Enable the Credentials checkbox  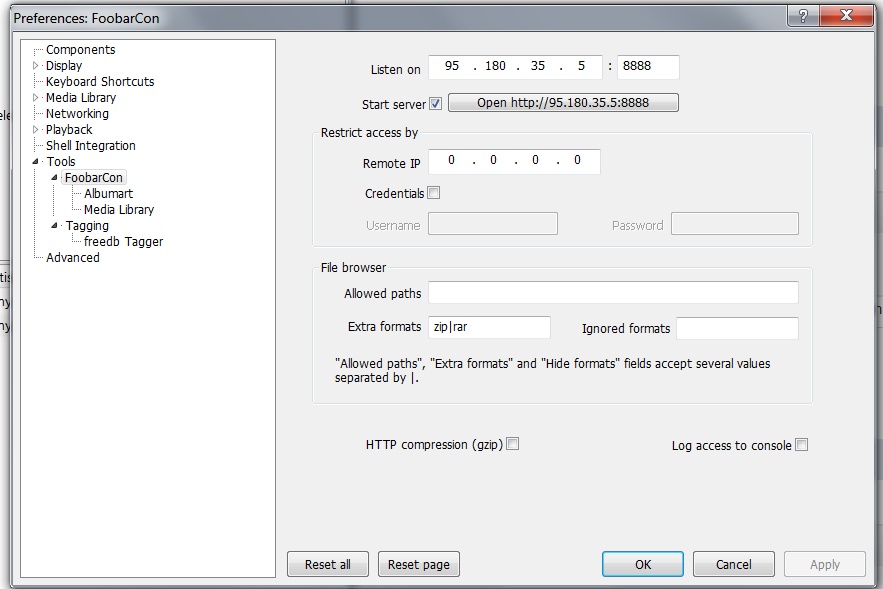[x=434, y=193]
